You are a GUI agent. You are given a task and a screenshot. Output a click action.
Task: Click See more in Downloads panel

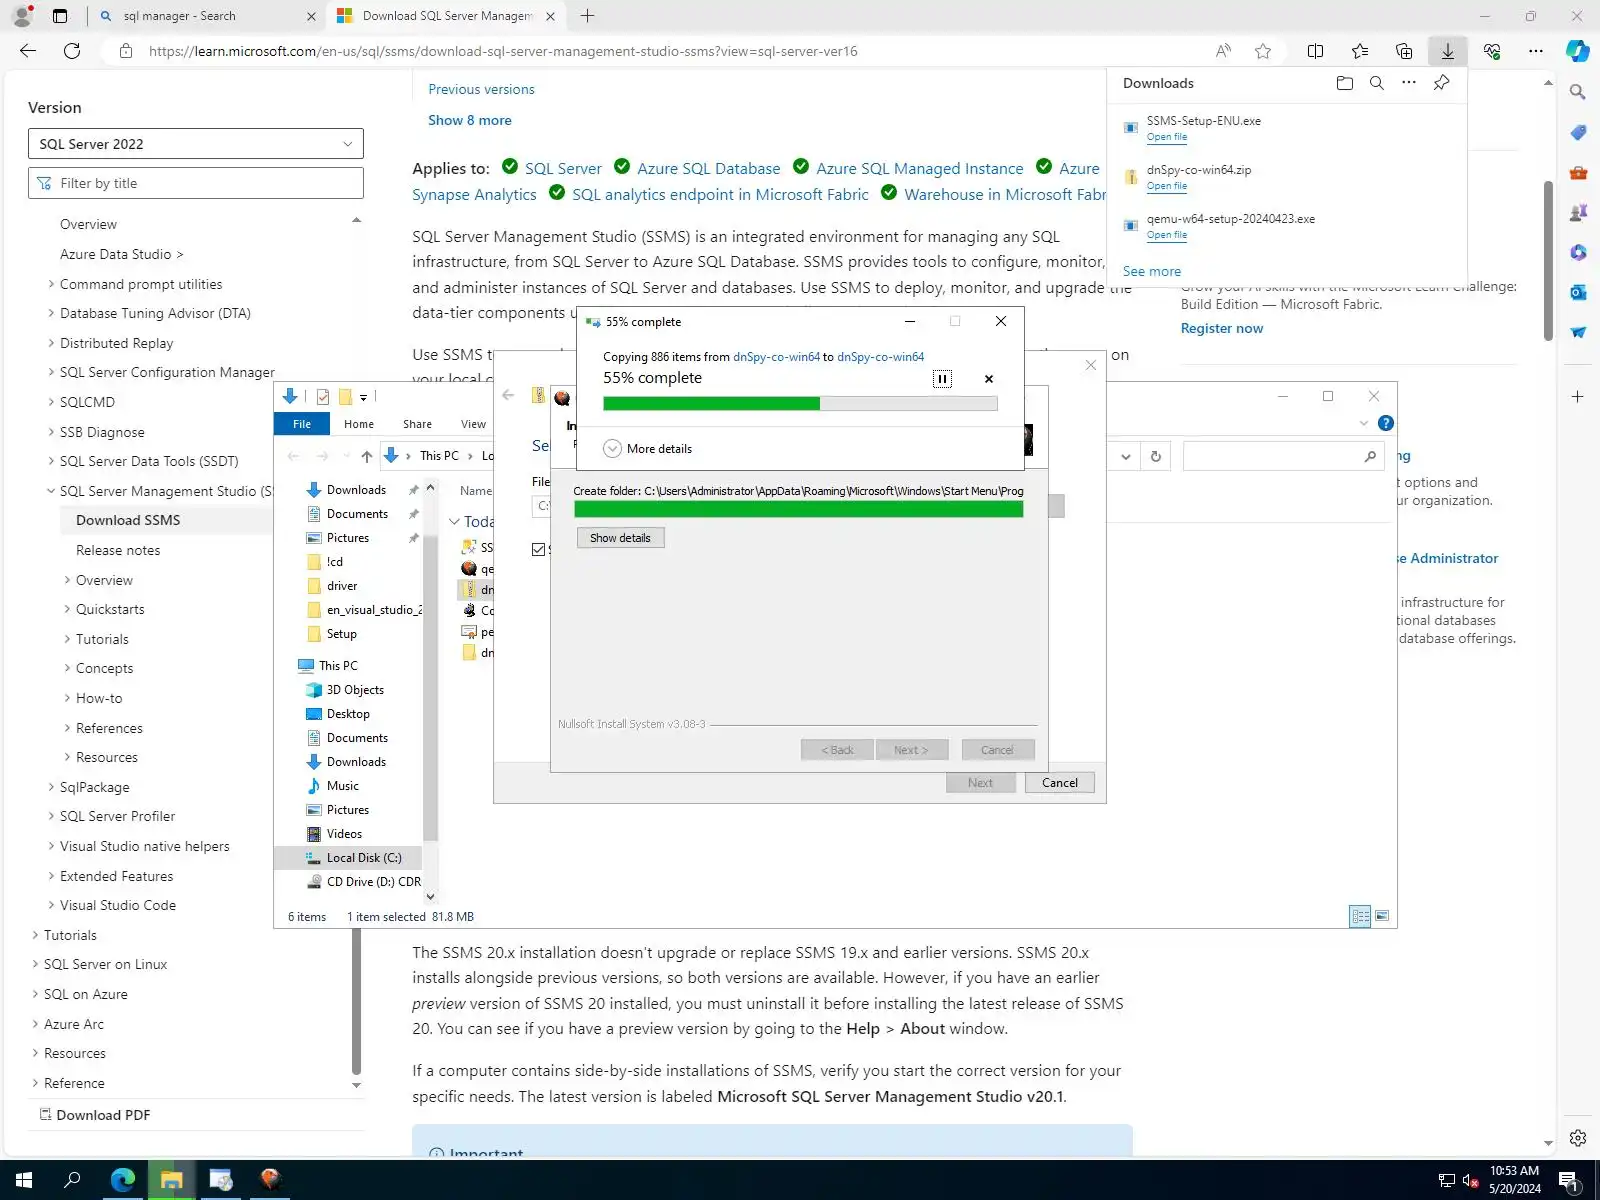1152,271
